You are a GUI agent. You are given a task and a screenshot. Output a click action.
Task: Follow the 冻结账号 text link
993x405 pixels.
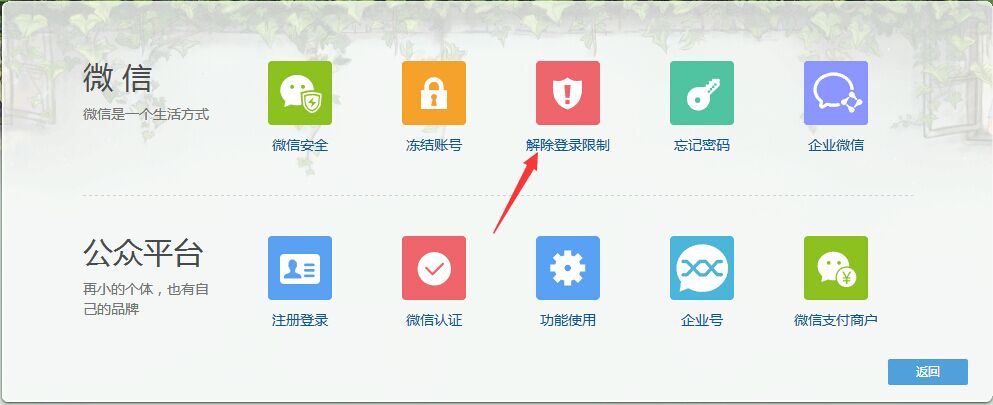pos(434,145)
